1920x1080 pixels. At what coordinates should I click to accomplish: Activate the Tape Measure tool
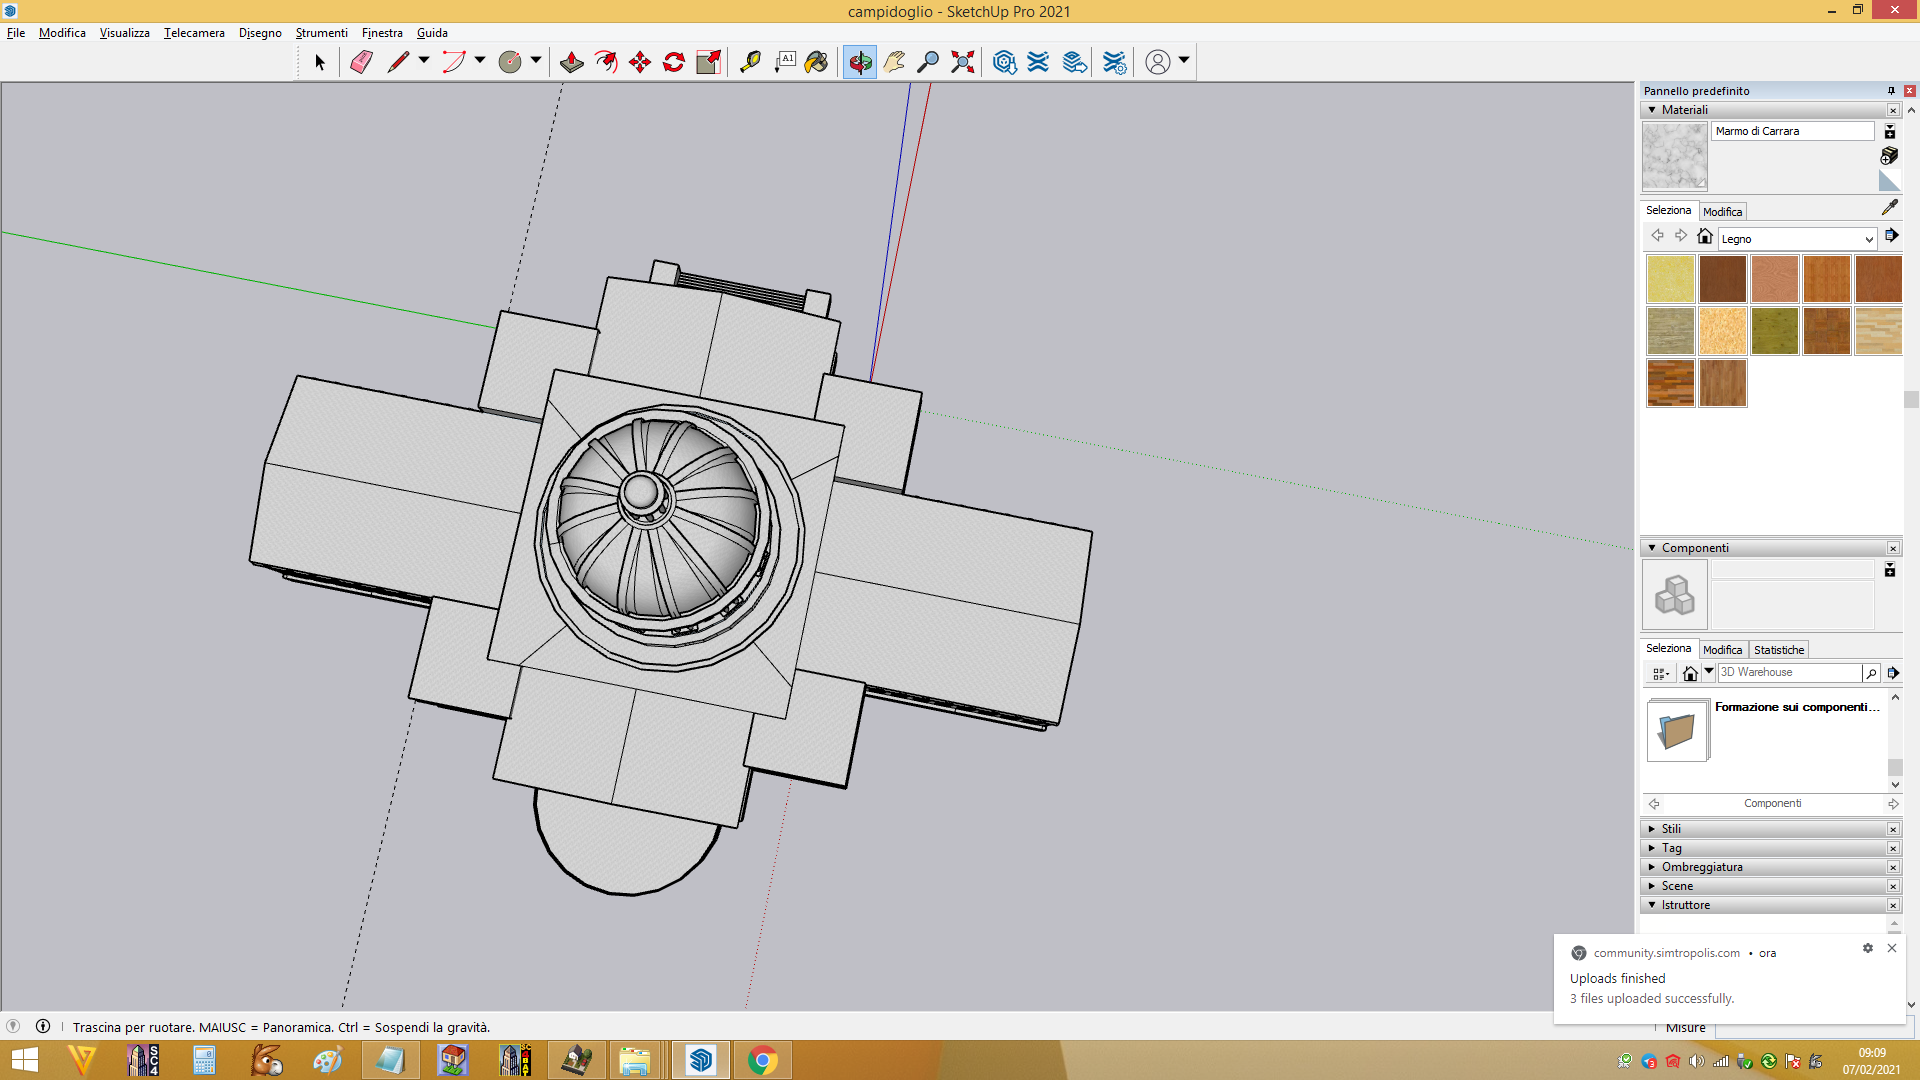coord(750,62)
